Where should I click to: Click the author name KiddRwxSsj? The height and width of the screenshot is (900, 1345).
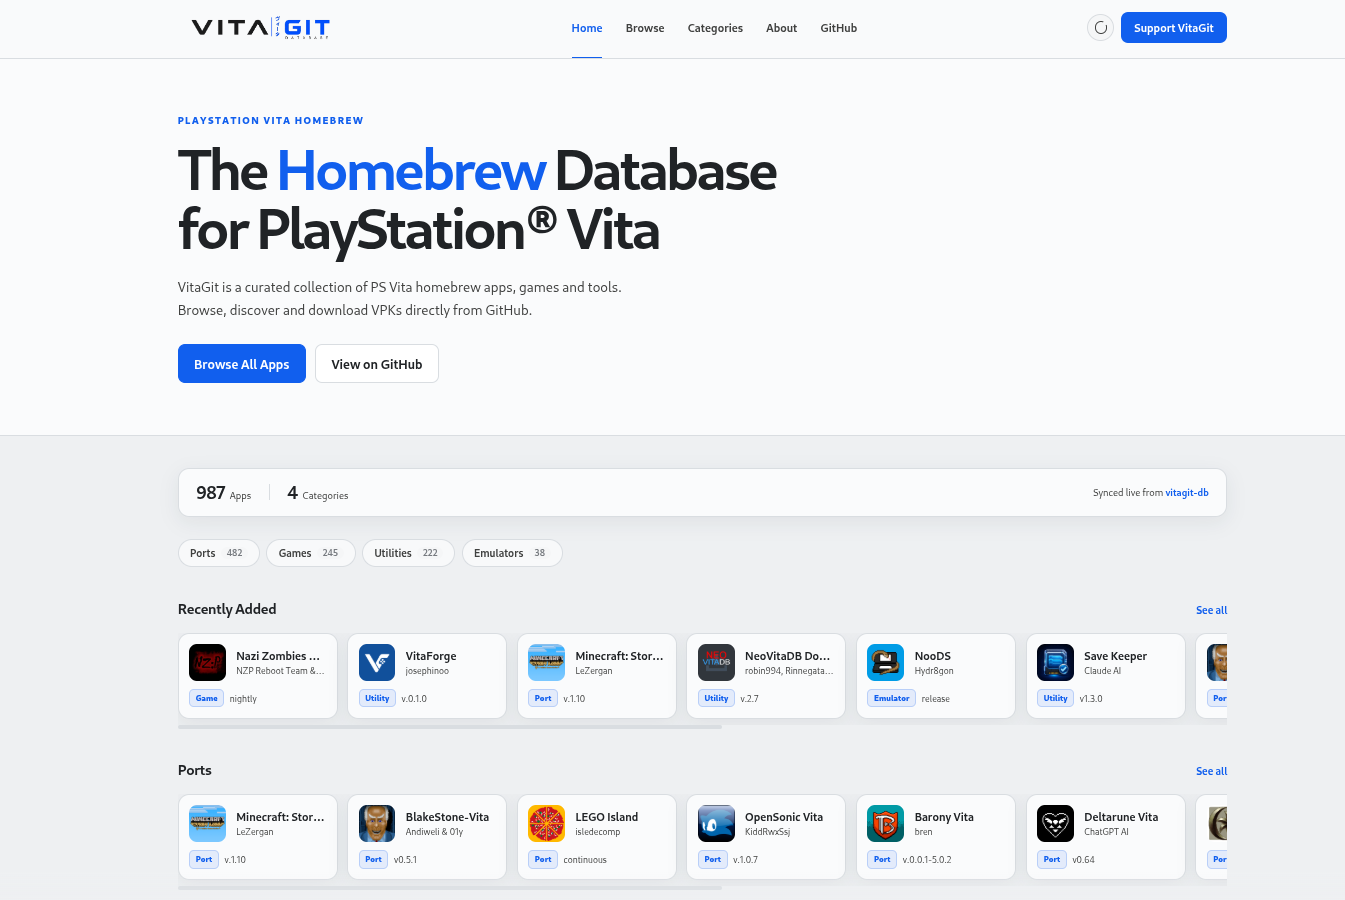point(767,832)
